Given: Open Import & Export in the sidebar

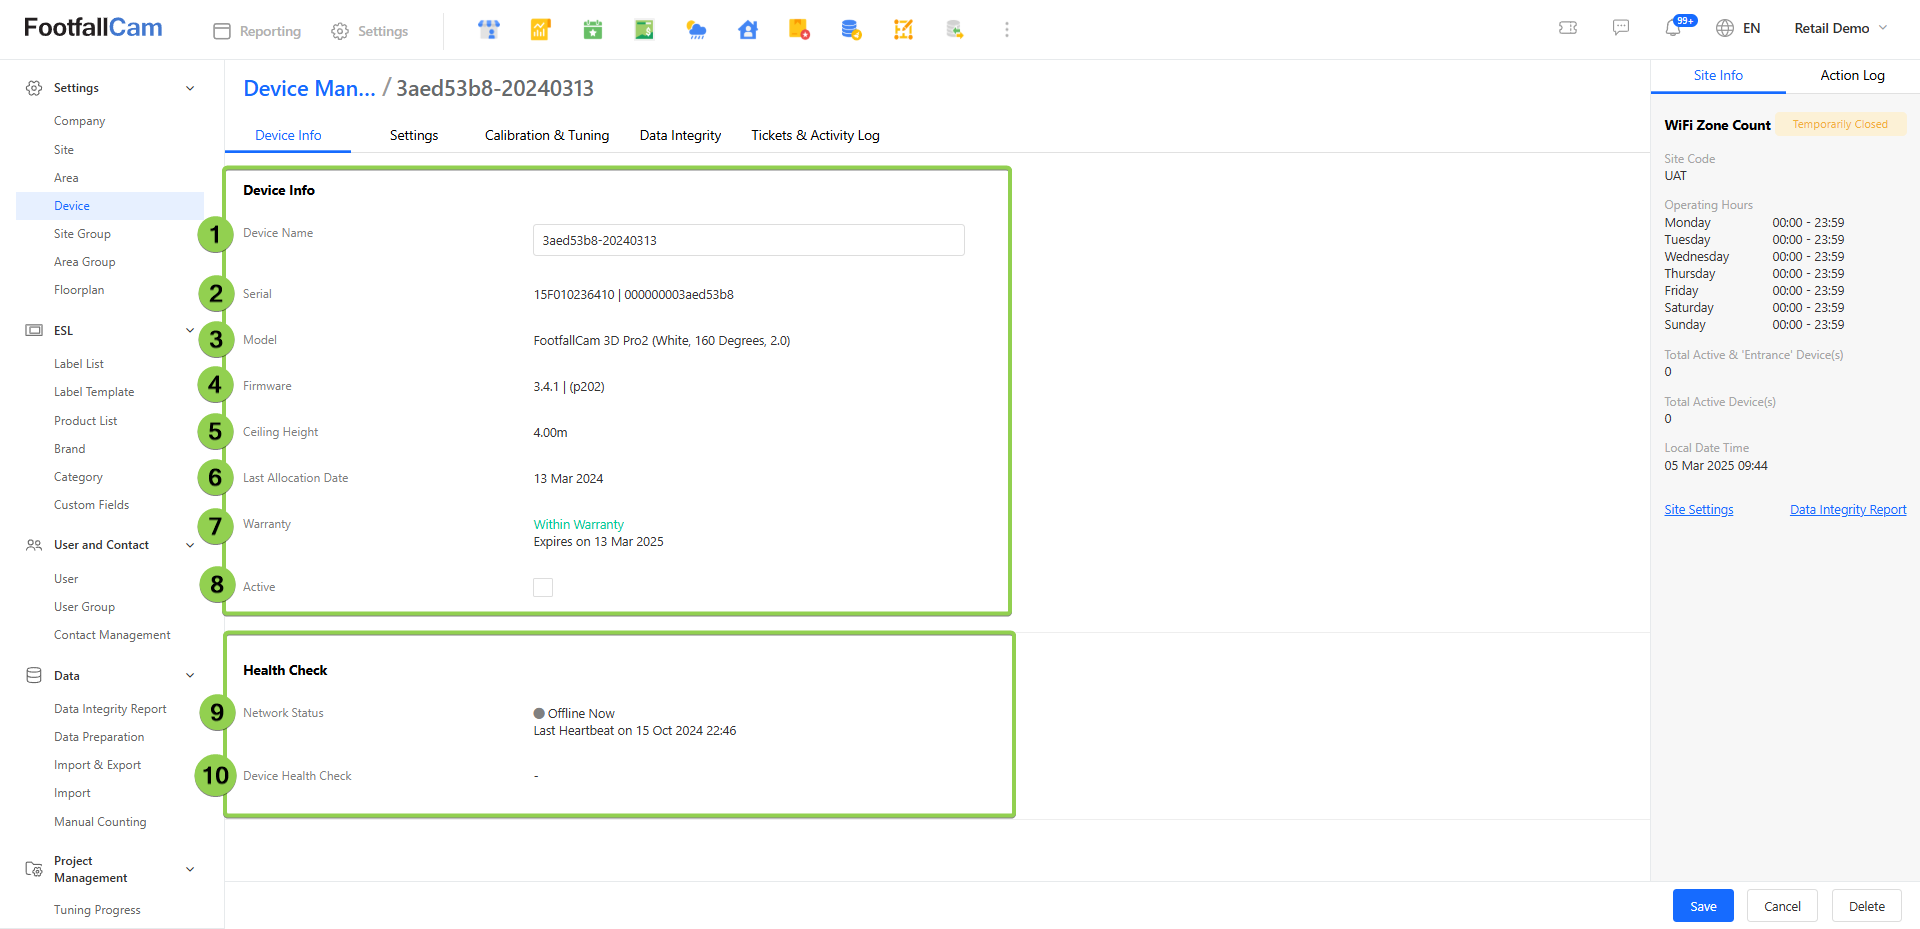Looking at the screenshot, I should (97, 765).
